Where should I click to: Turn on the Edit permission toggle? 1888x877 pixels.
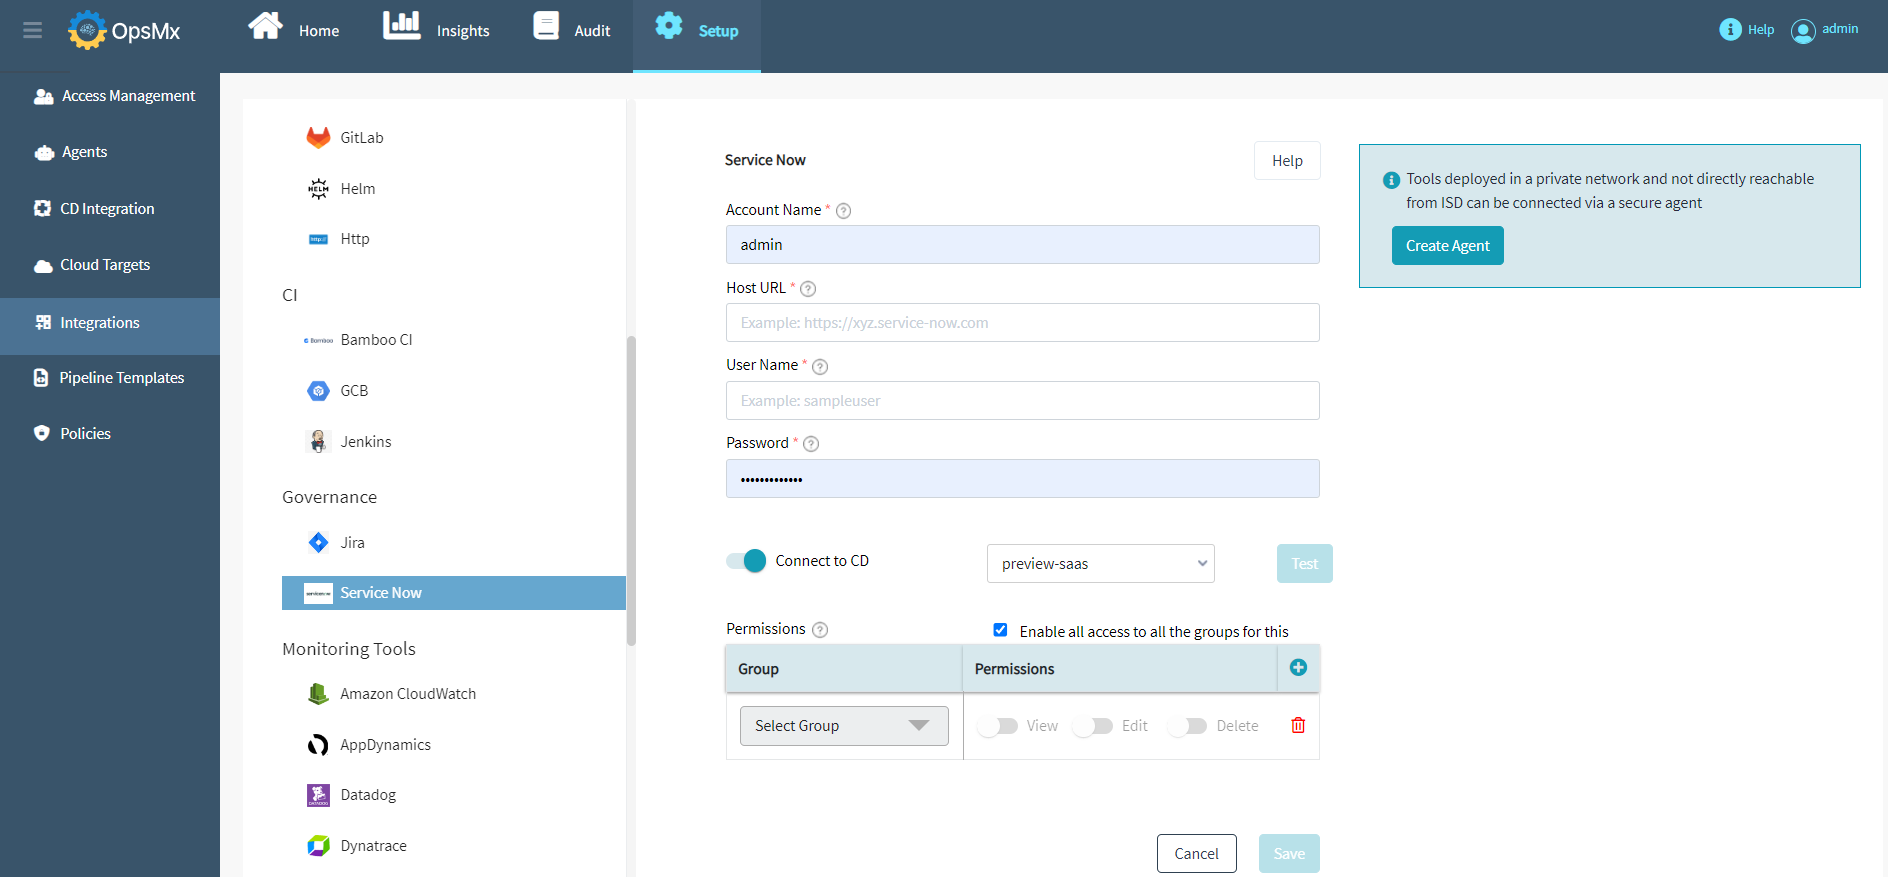tap(1092, 726)
